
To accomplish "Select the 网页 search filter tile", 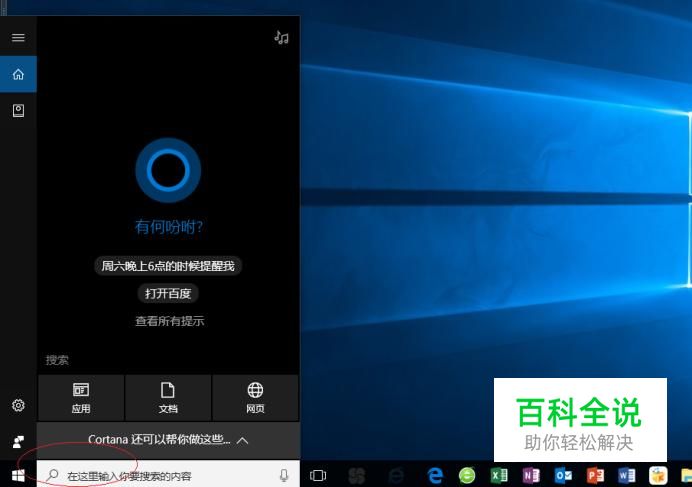I will [255, 398].
